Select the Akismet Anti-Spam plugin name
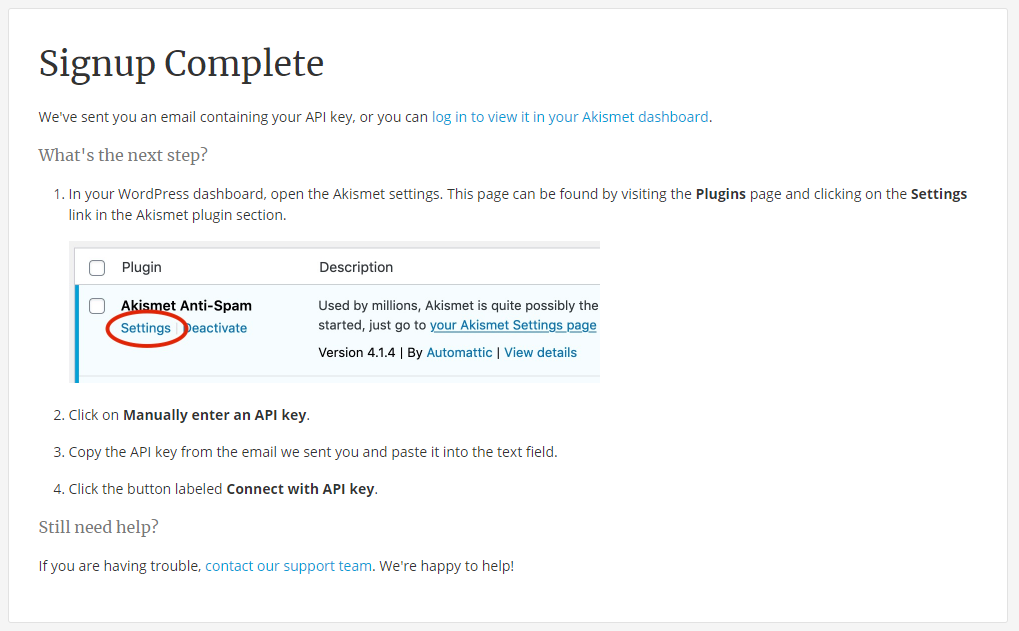The width and height of the screenshot is (1019, 631). click(x=187, y=305)
